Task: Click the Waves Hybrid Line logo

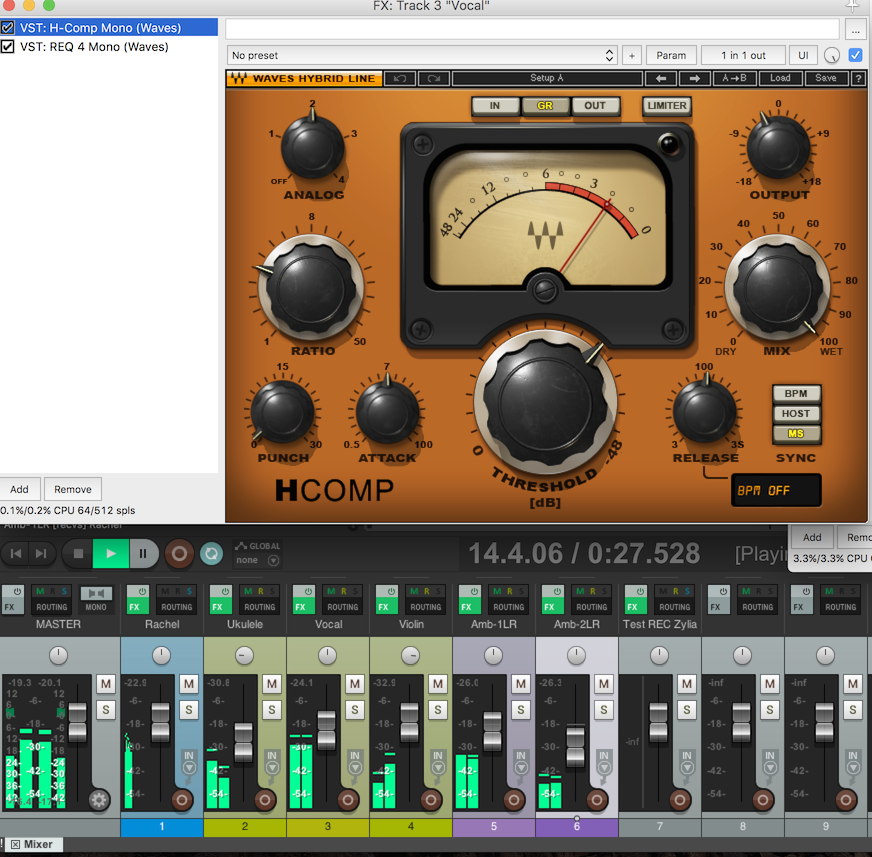Action: click(x=304, y=78)
